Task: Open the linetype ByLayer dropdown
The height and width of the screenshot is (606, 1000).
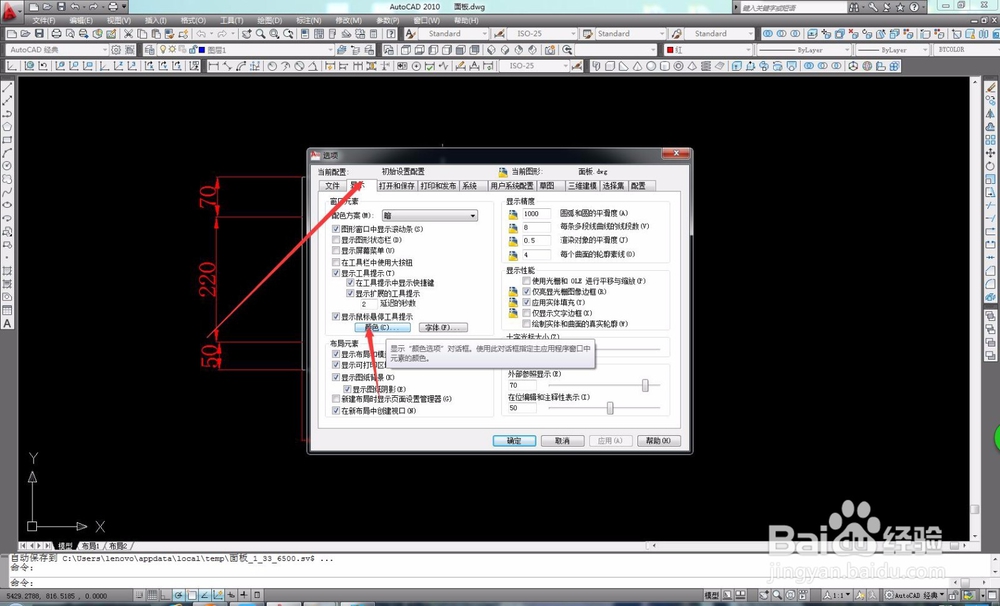Action: click(804, 49)
